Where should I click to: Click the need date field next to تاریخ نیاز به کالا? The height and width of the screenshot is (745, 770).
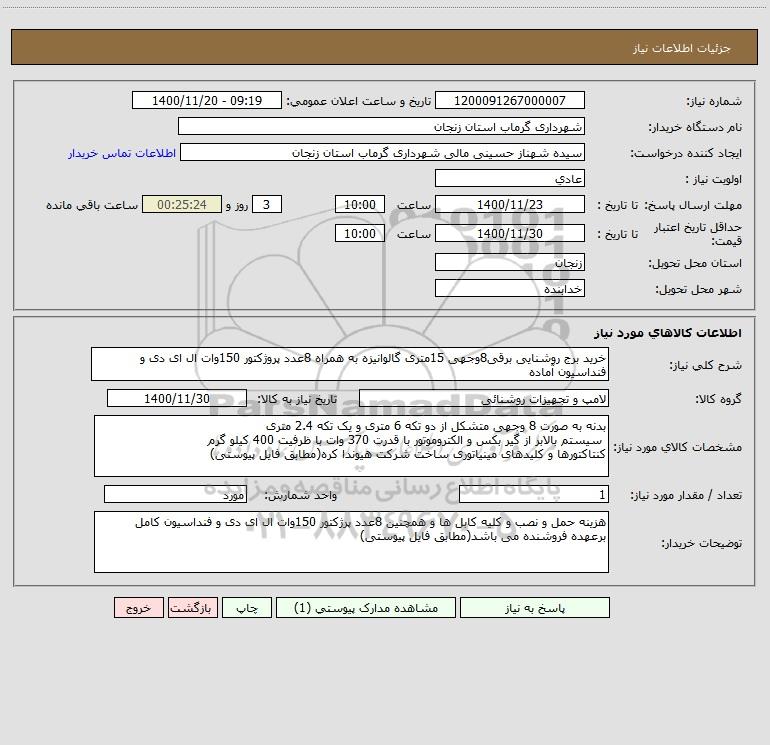(x=177, y=398)
